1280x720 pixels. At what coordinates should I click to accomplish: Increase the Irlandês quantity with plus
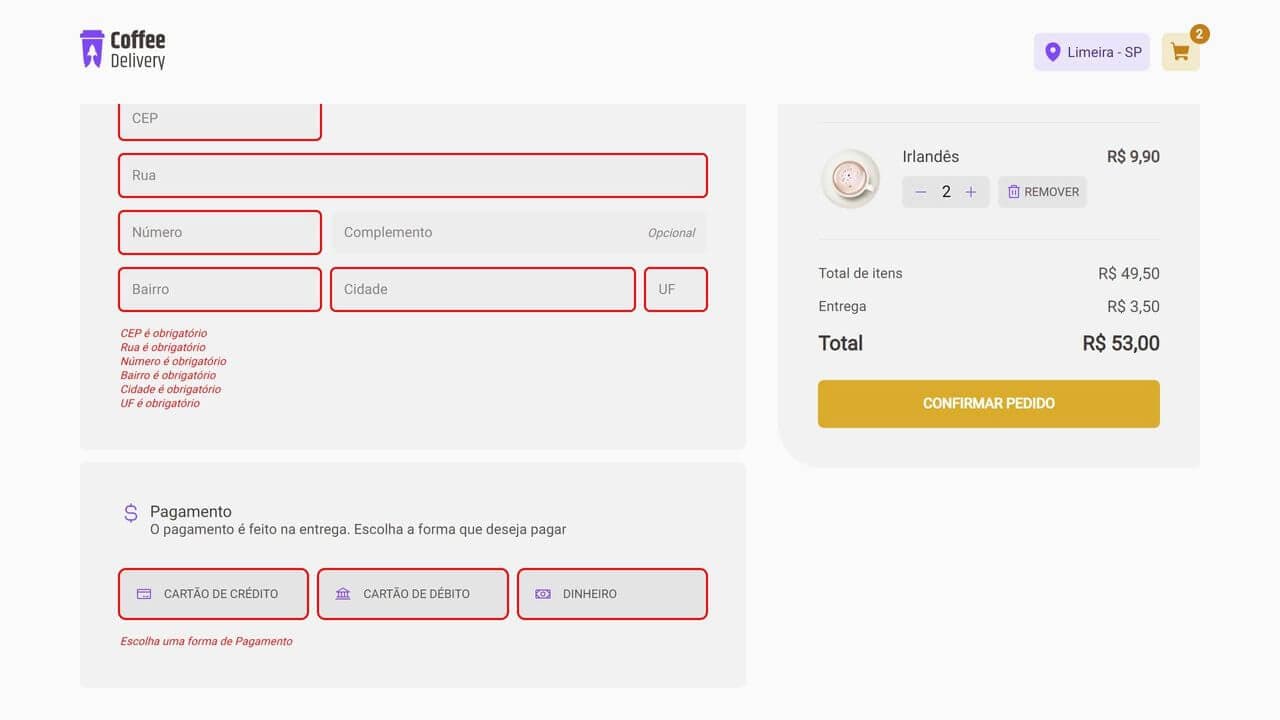[970, 191]
